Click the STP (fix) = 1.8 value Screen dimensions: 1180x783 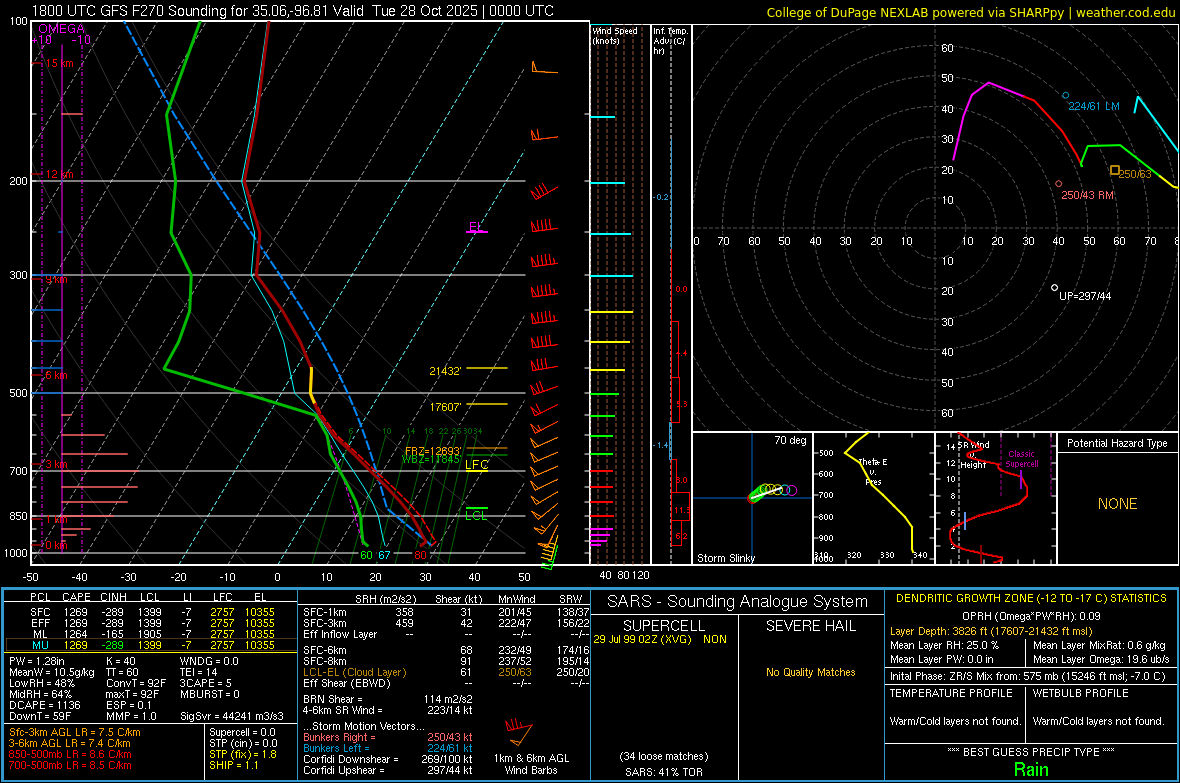(x=243, y=754)
